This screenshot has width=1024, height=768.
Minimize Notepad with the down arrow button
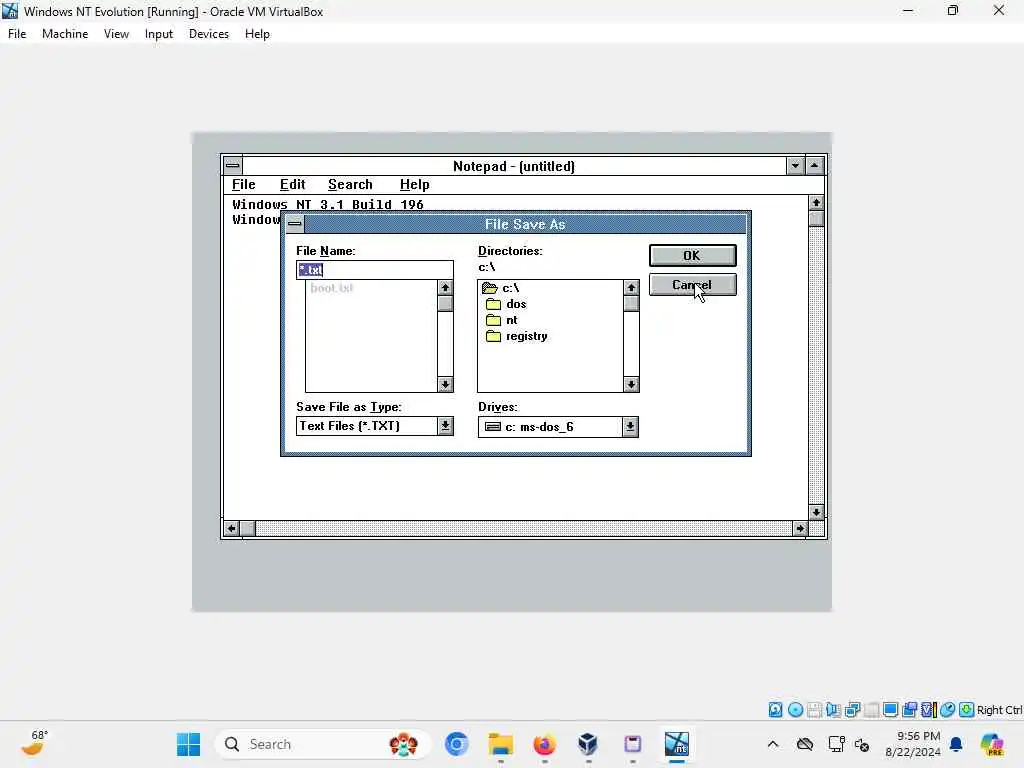(x=795, y=166)
